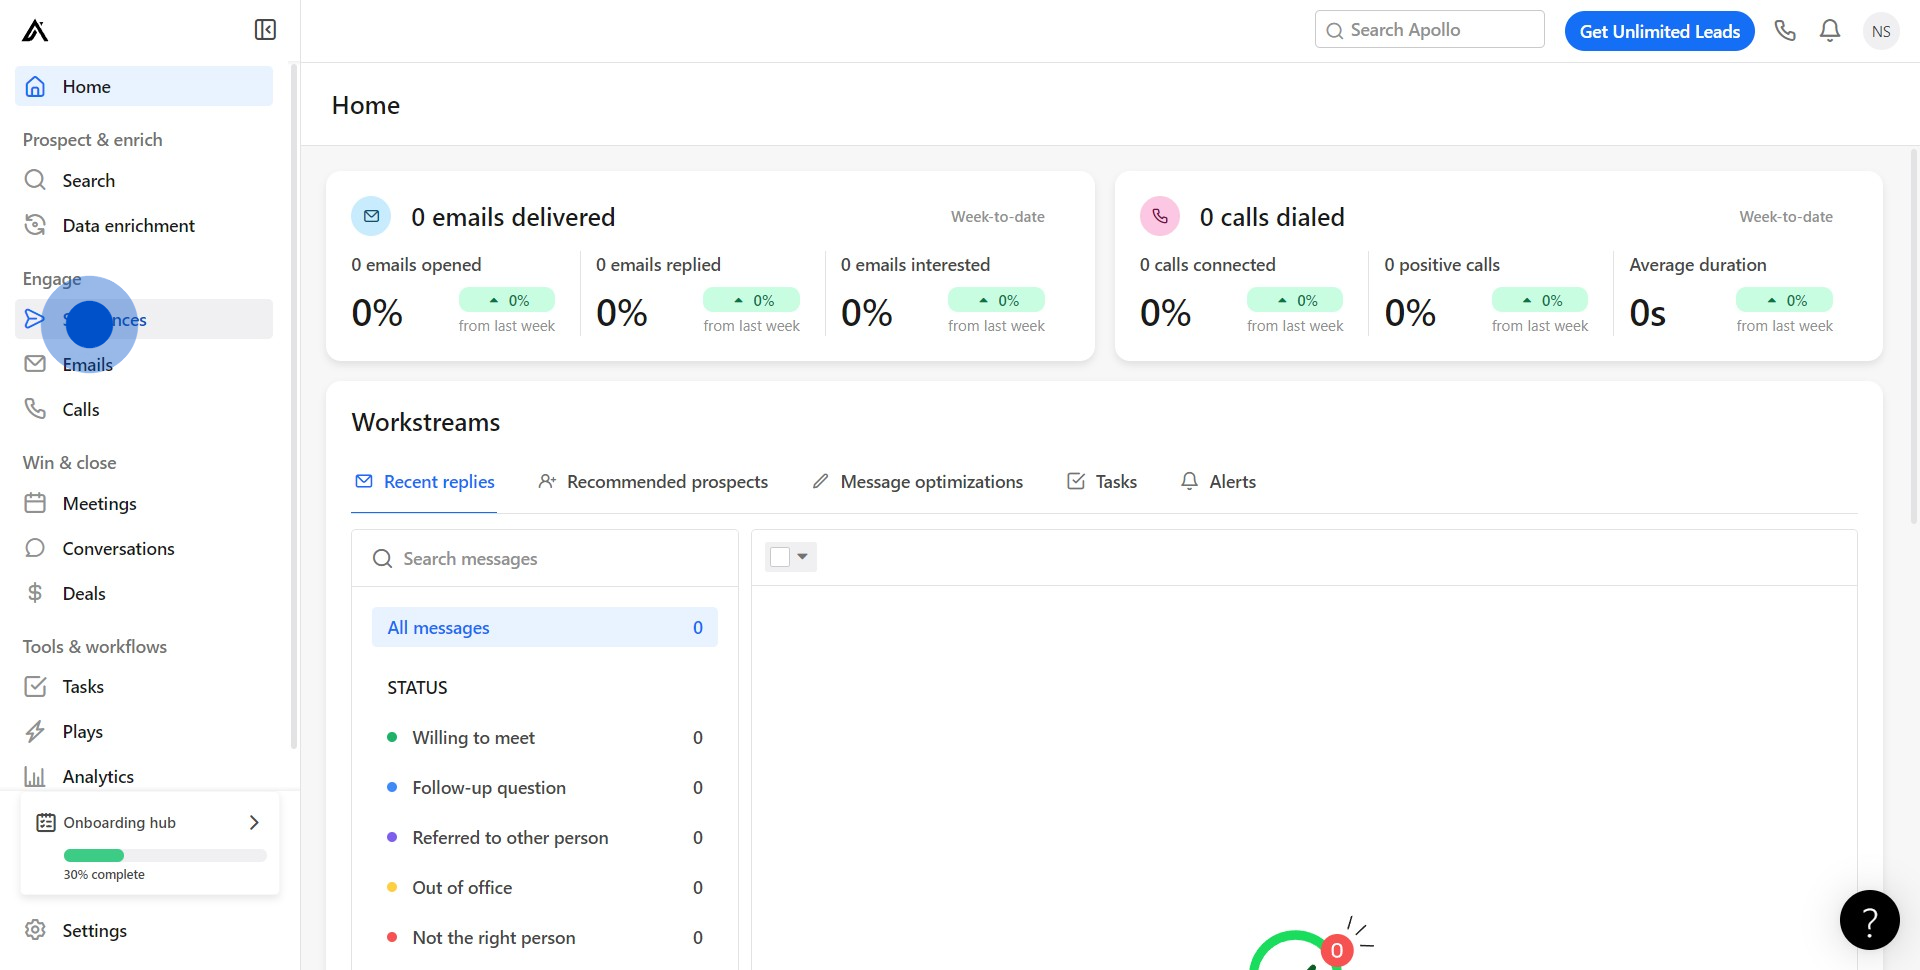Open the notifications bell icon
The height and width of the screenshot is (970, 1920).
click(1830, 31)
